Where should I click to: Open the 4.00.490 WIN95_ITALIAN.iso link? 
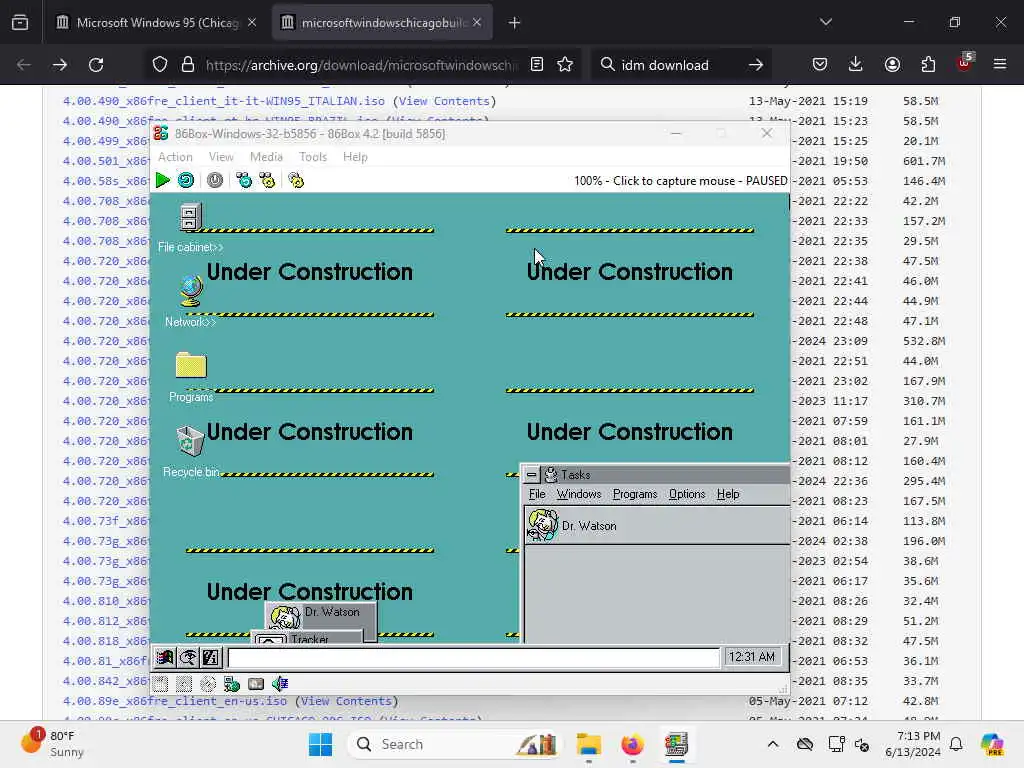[x=223, y=101]
